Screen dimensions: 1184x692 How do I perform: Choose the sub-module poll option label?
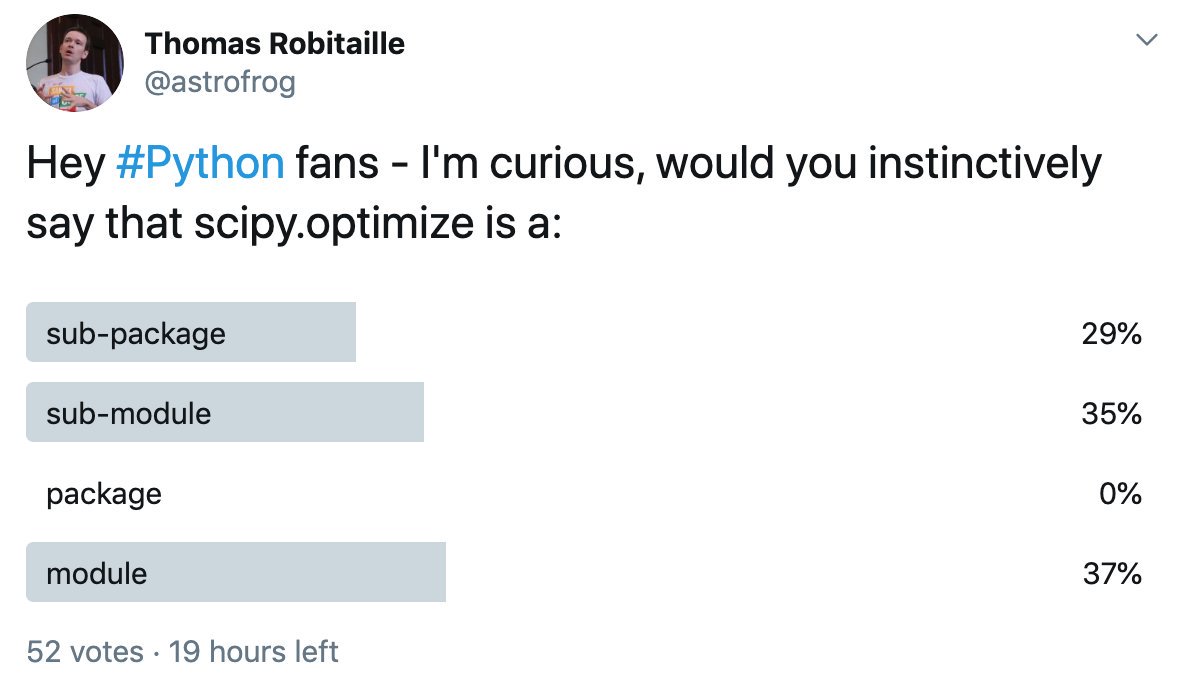click(128, 413)
